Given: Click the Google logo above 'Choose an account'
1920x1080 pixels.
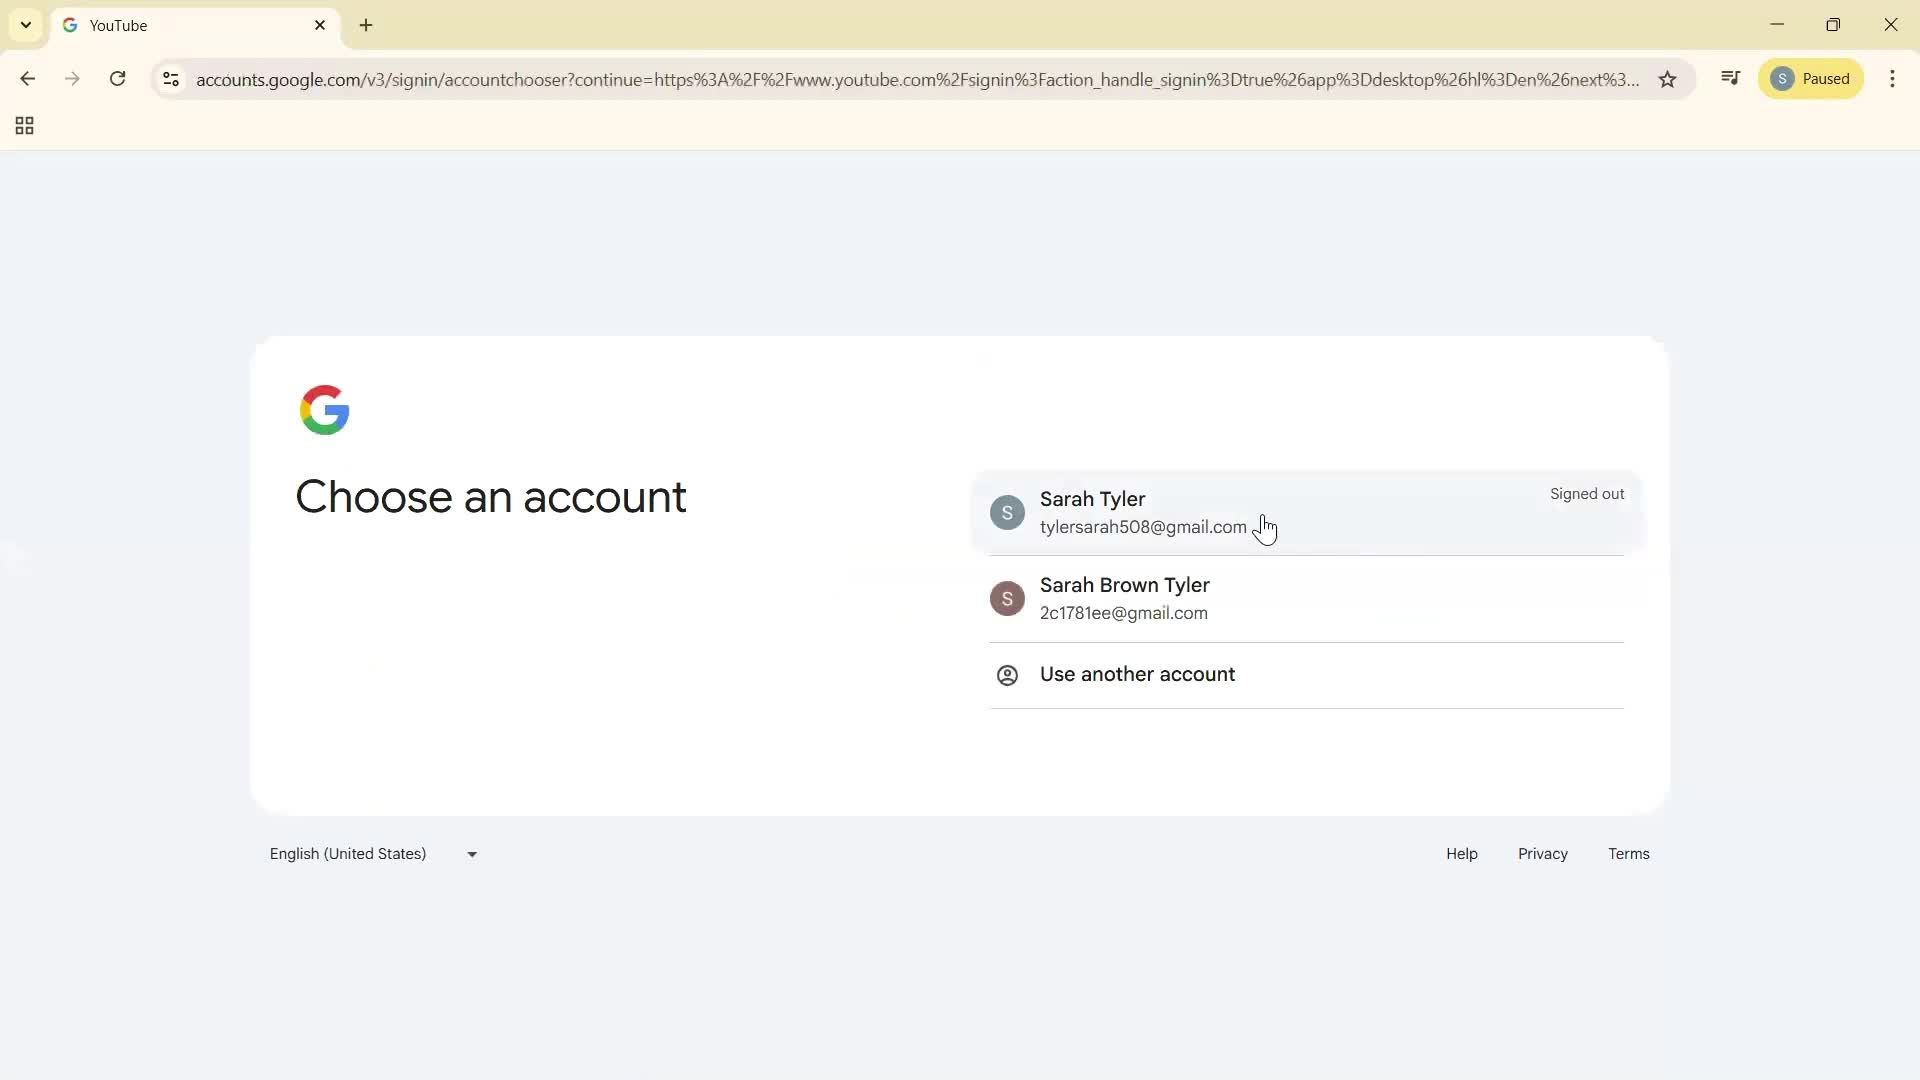Looking at the screenshot, I should pyautogui.click(x=325, y=410).
